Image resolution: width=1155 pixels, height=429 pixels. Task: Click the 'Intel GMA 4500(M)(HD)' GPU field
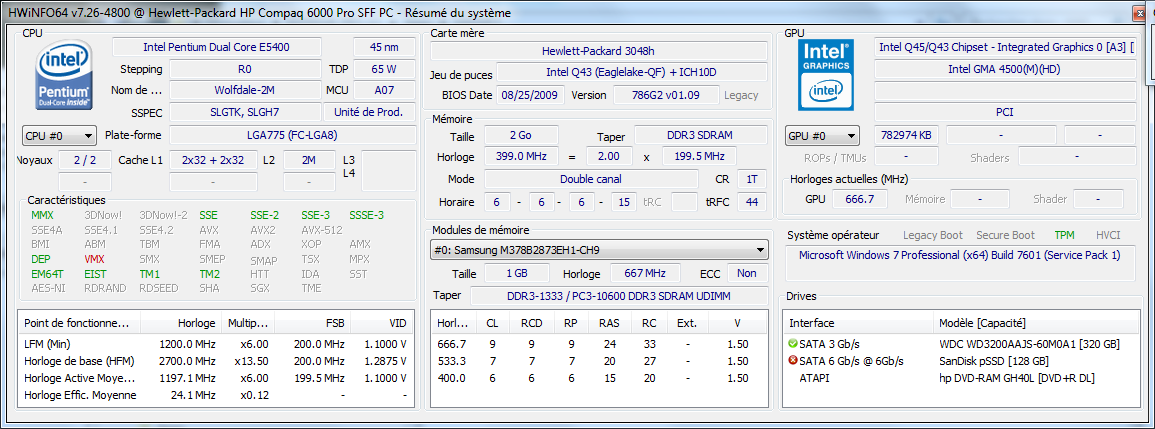pyautogui.click(x=1005, y=69)
